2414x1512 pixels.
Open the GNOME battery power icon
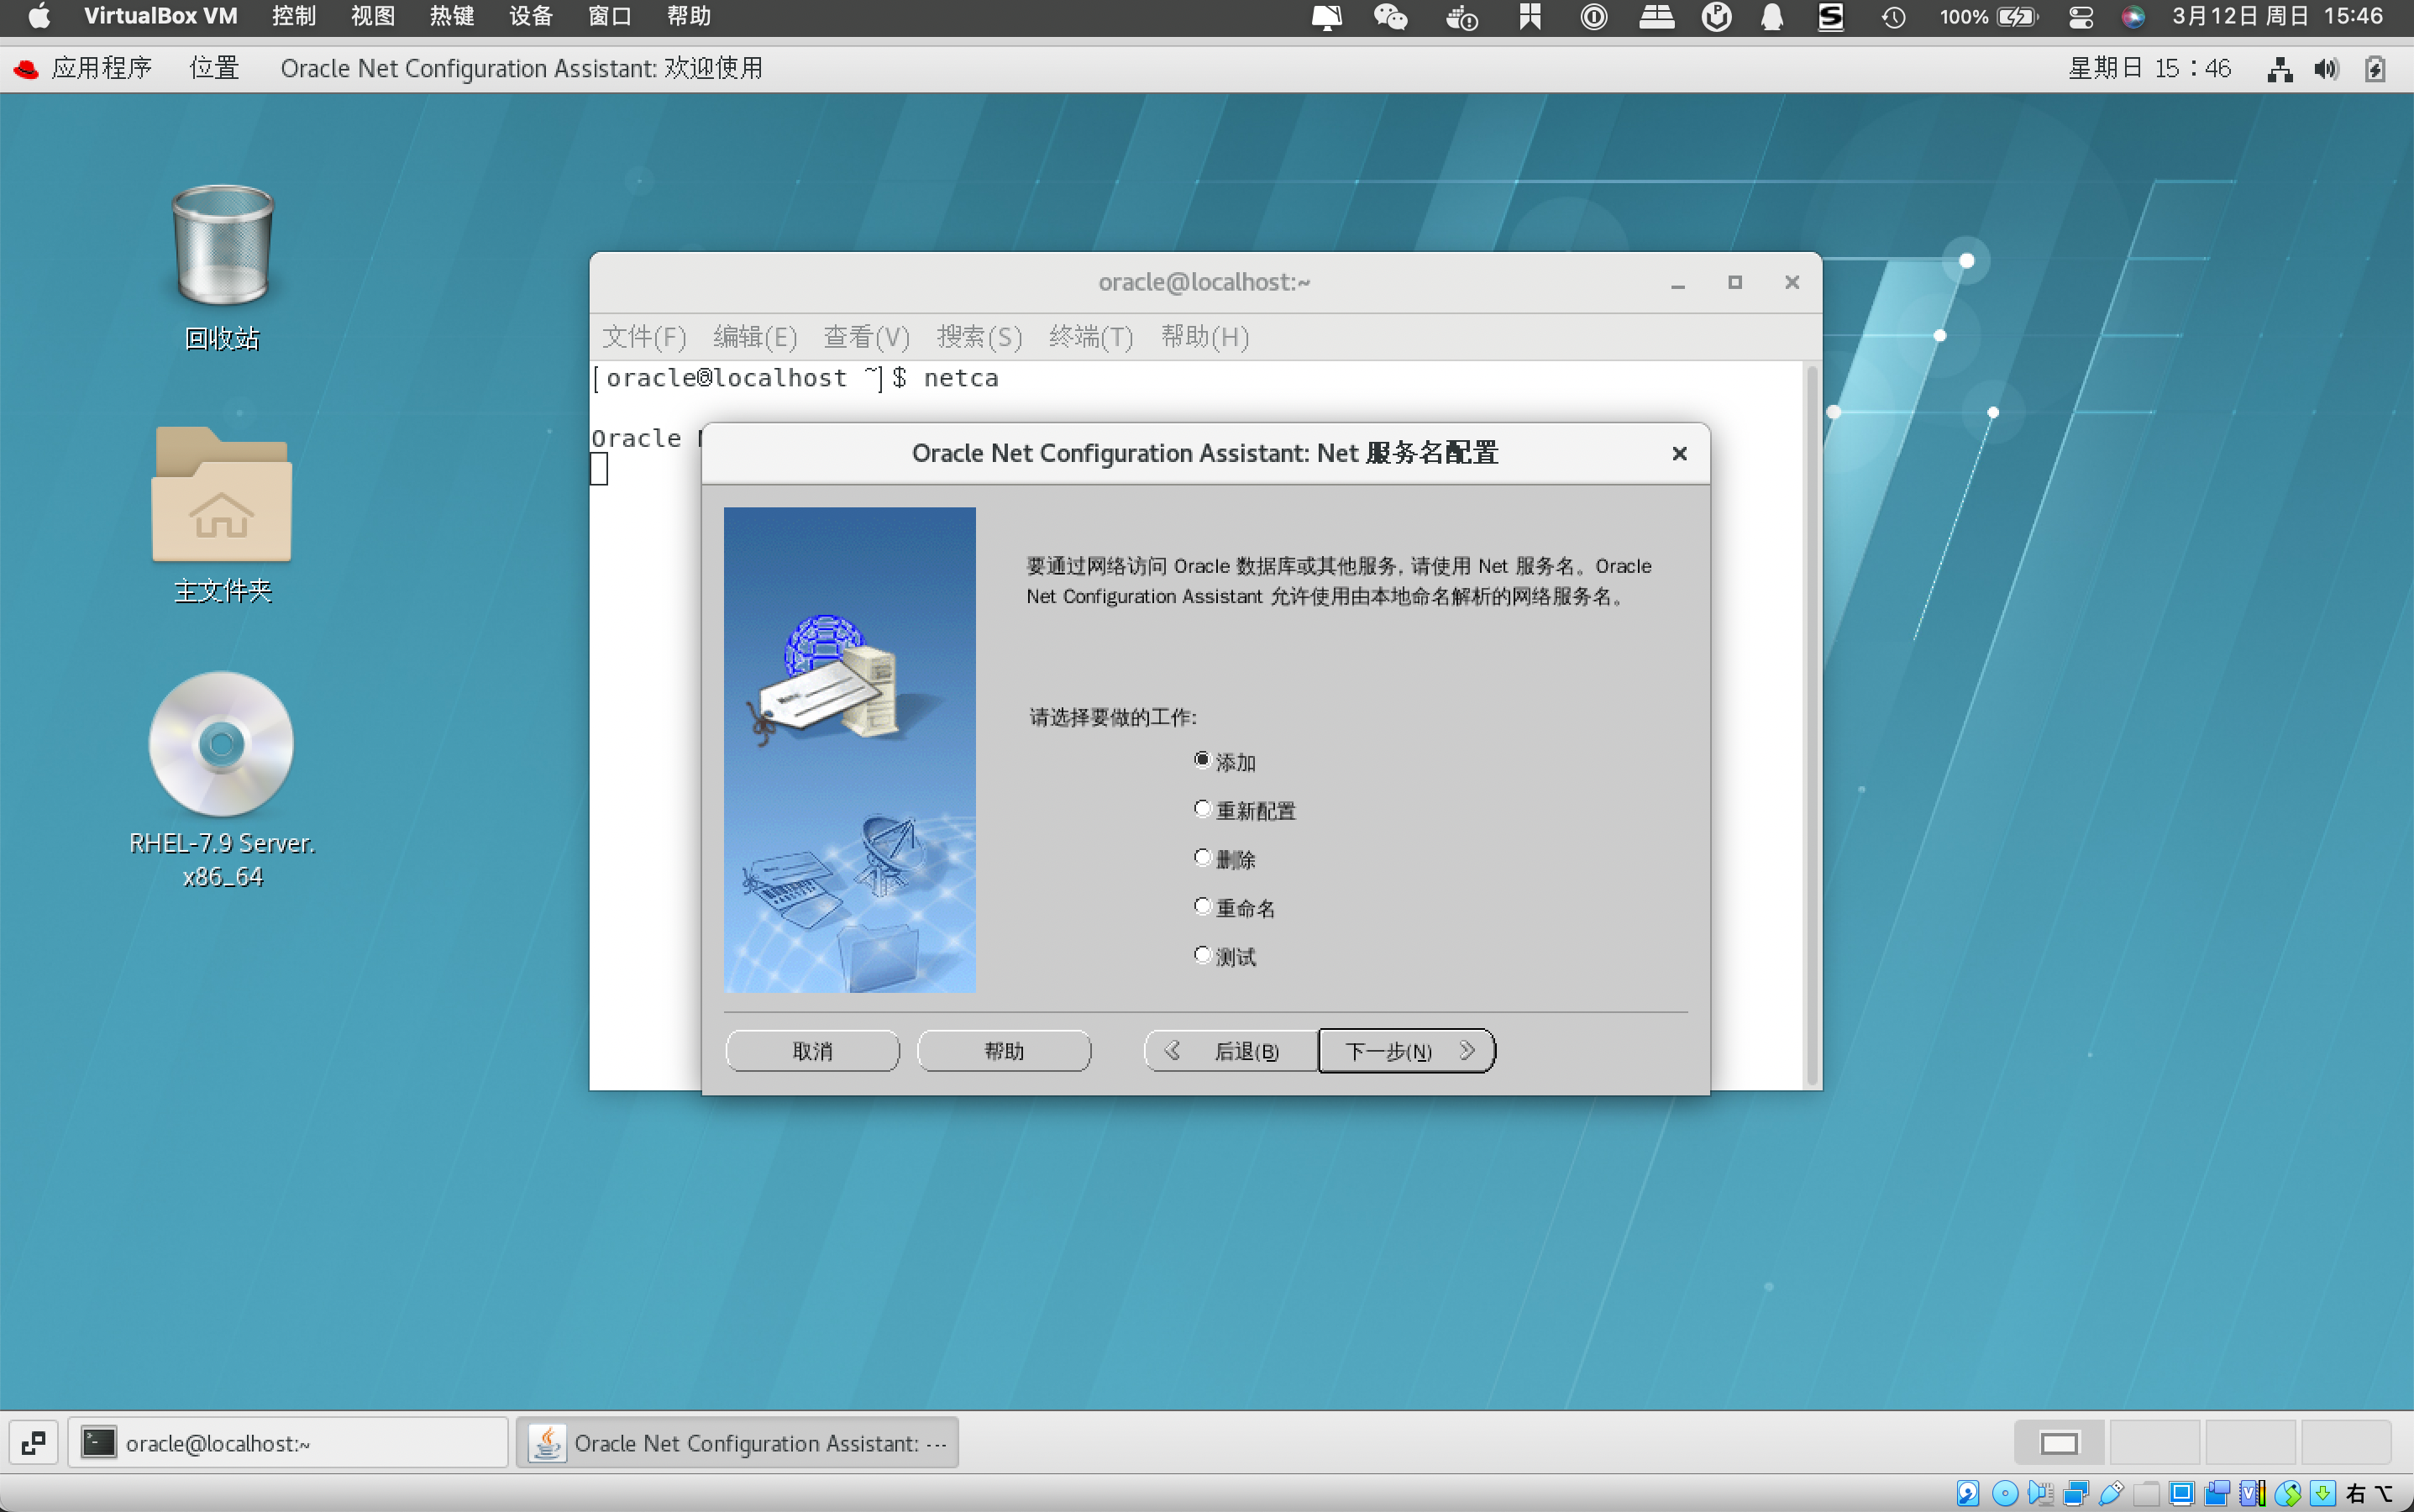[x=2375, y=69]
